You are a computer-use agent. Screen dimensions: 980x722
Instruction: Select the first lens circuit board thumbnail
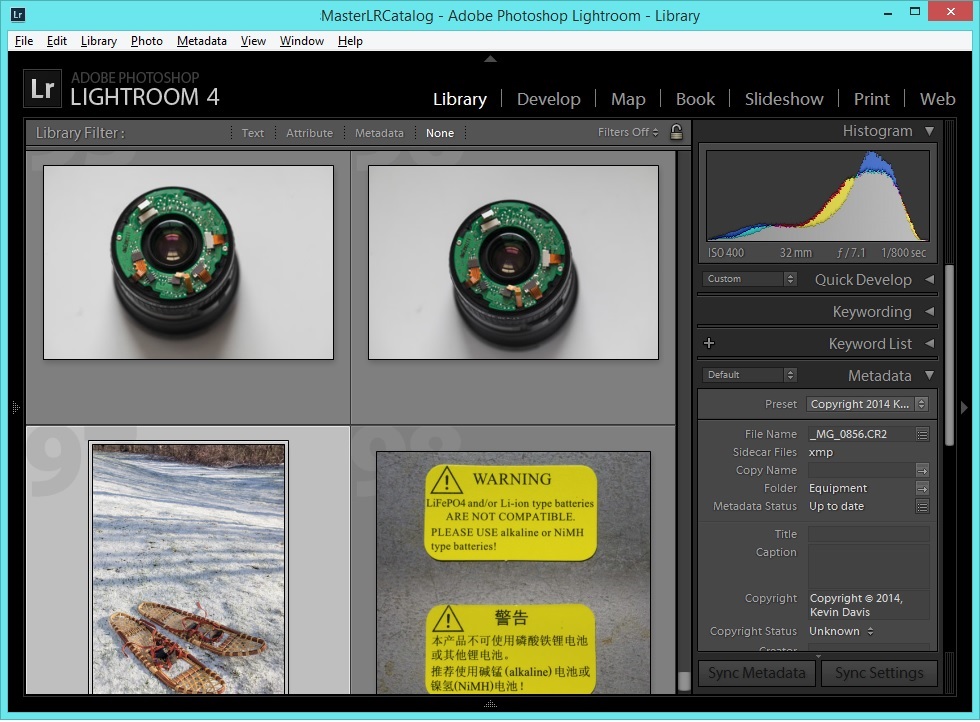click(188, 262)
